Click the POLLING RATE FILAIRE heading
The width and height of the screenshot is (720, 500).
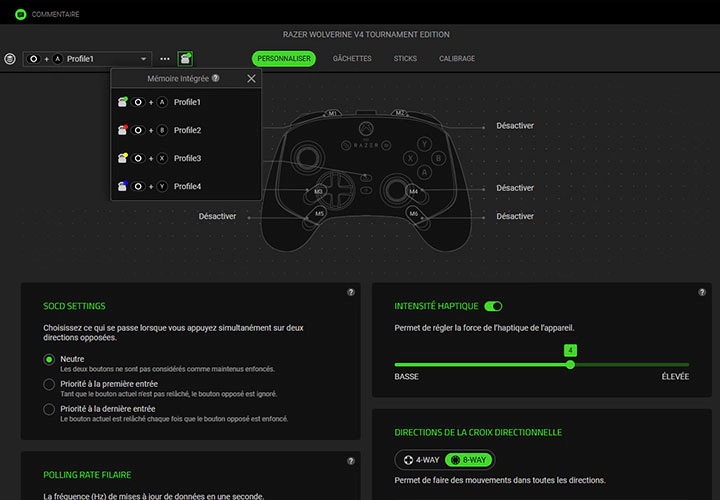coord(87,475)
